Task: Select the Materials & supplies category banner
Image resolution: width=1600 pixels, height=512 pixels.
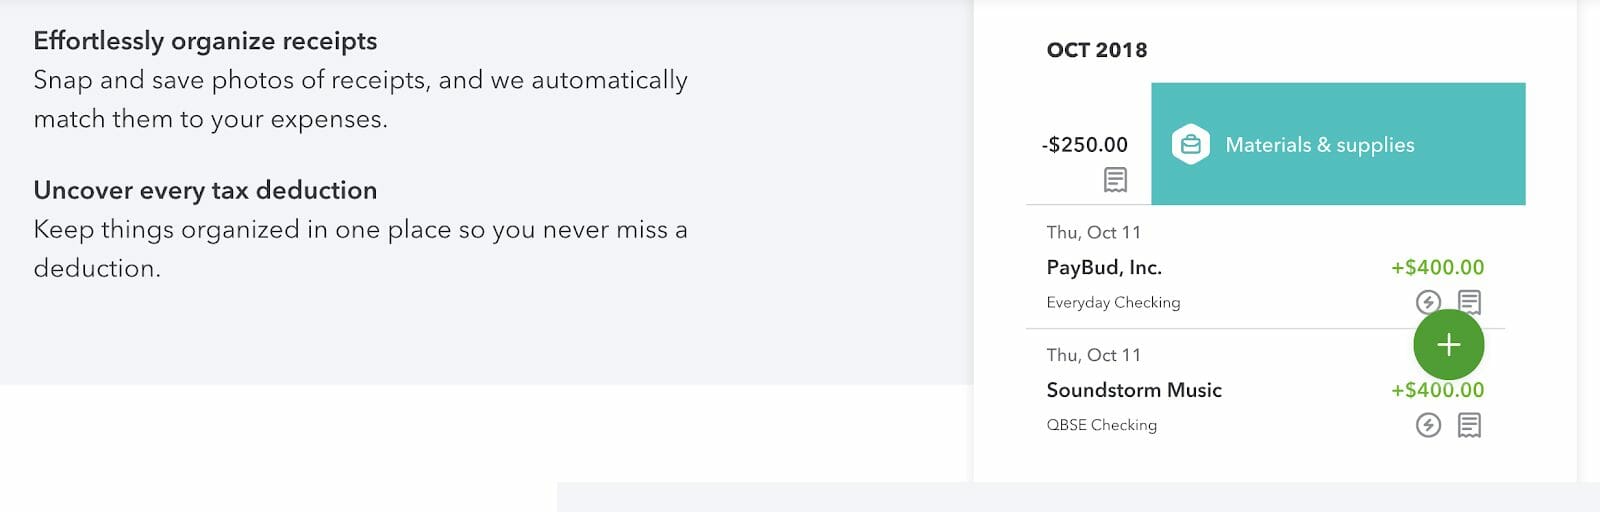Action: (x=1338, y=144)
